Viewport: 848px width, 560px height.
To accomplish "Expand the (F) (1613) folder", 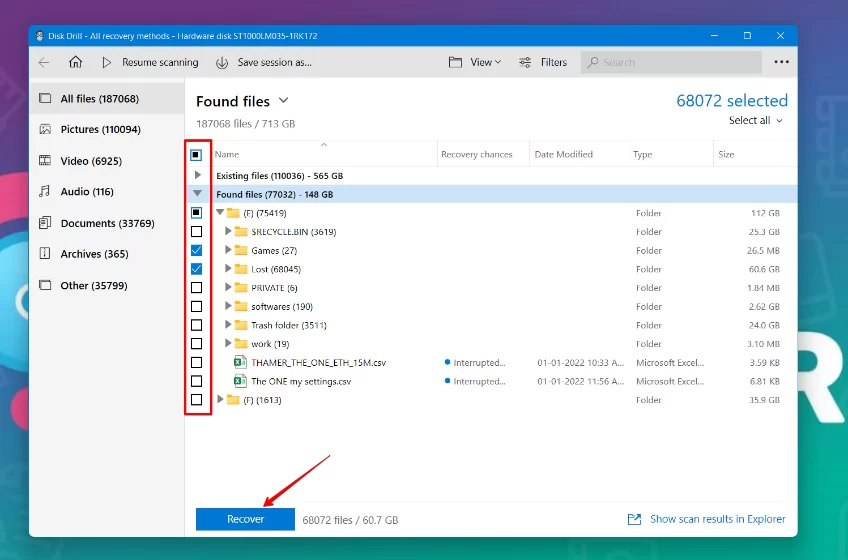I will 220,399.
